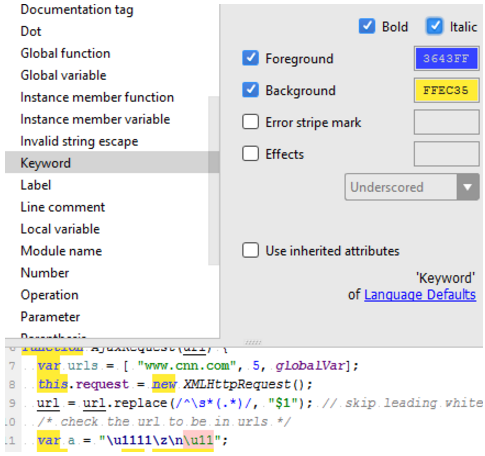
Task: Open the background color swatch FFEC35
Action: click(x=446, y=90)
